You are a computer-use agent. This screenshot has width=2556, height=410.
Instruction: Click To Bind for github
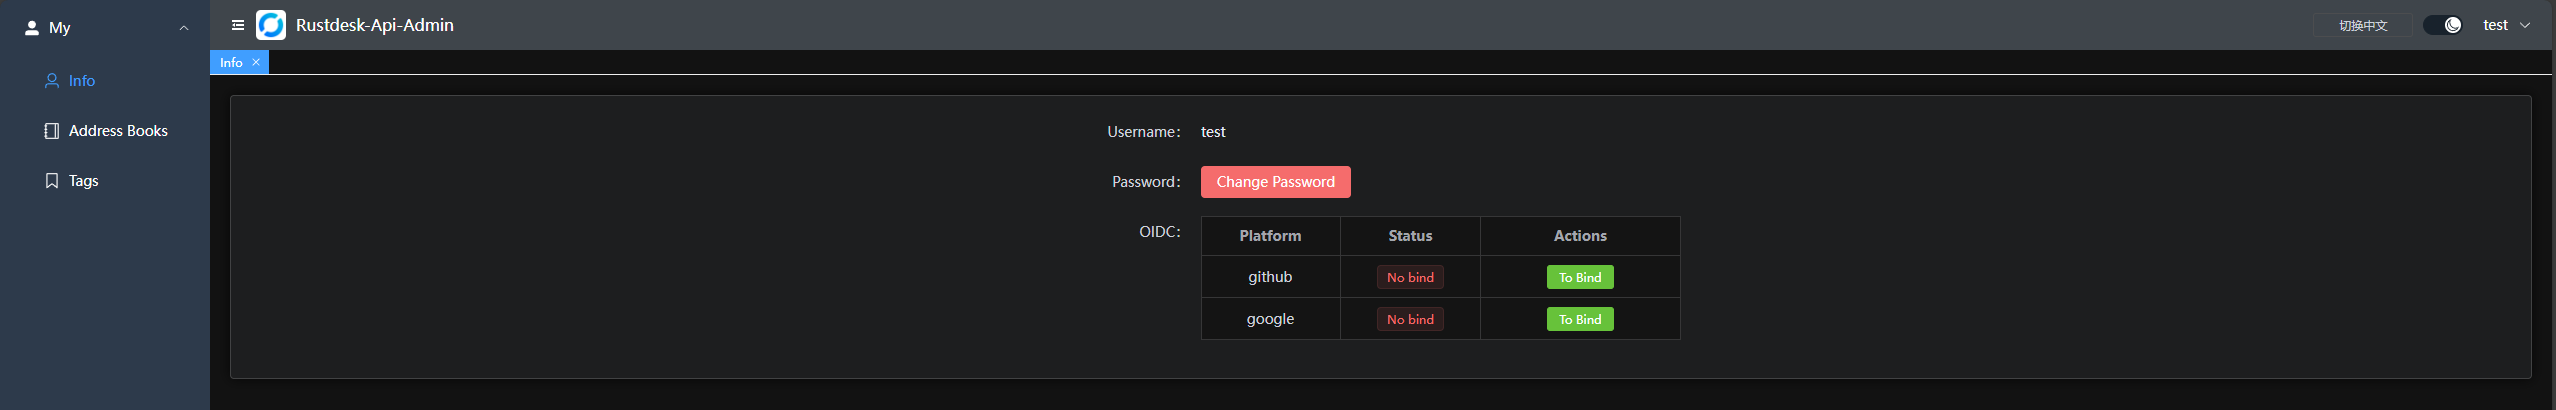point(1579,277)
